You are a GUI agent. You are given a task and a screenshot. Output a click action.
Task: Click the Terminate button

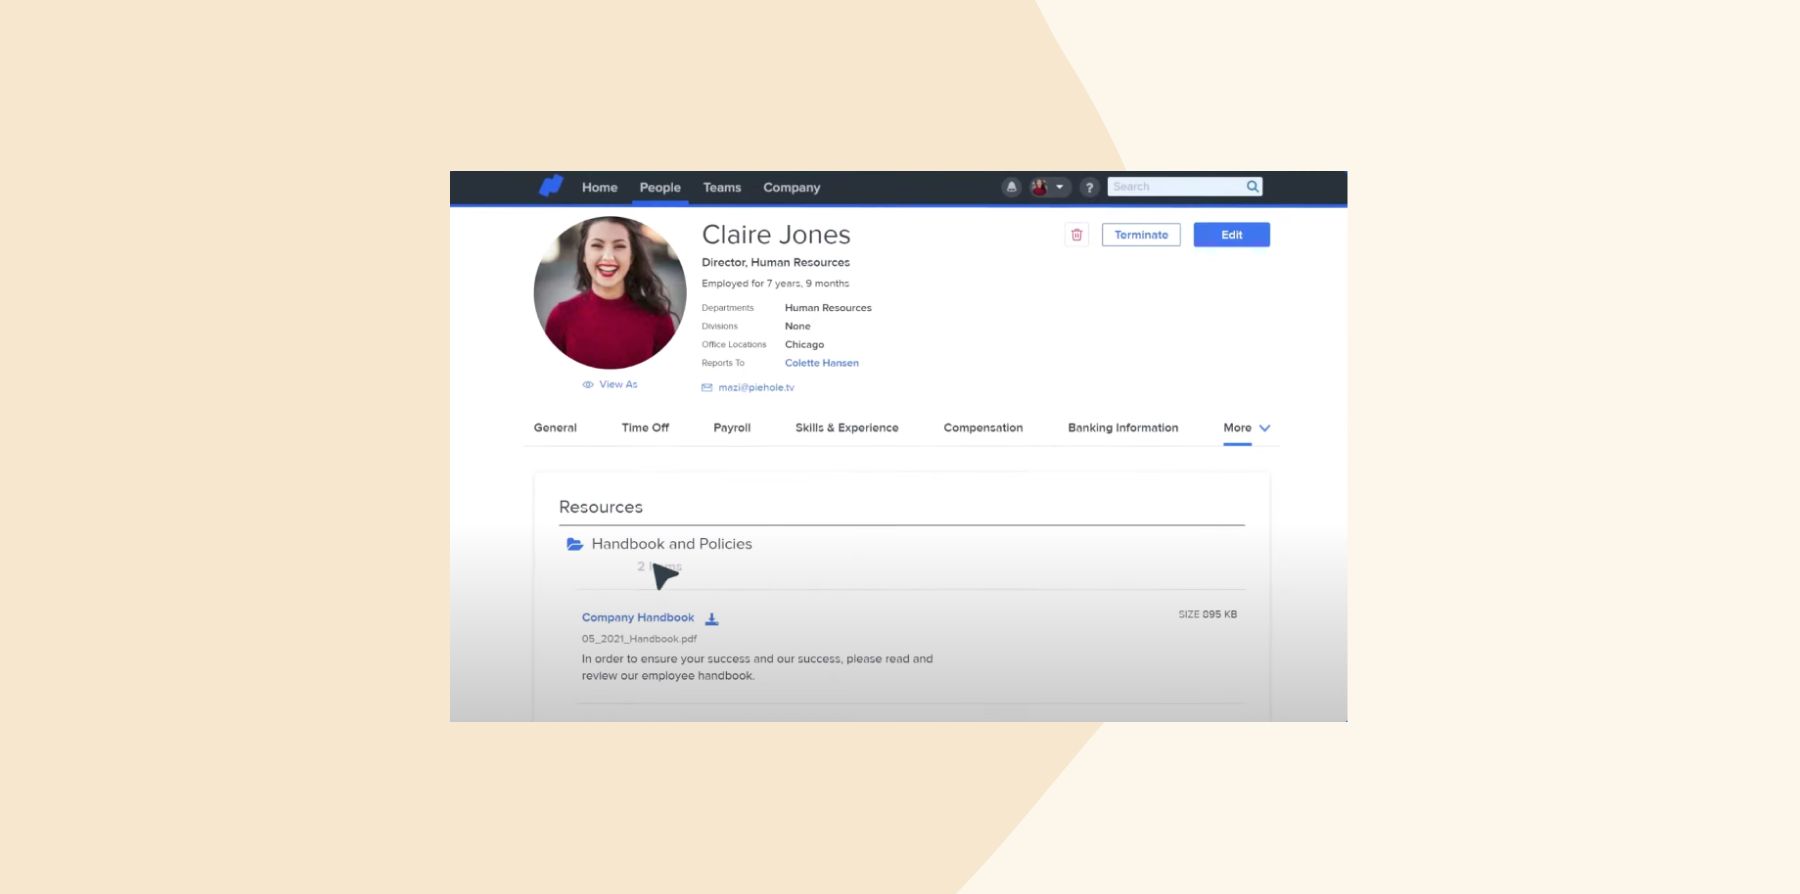coord(1141,235)
